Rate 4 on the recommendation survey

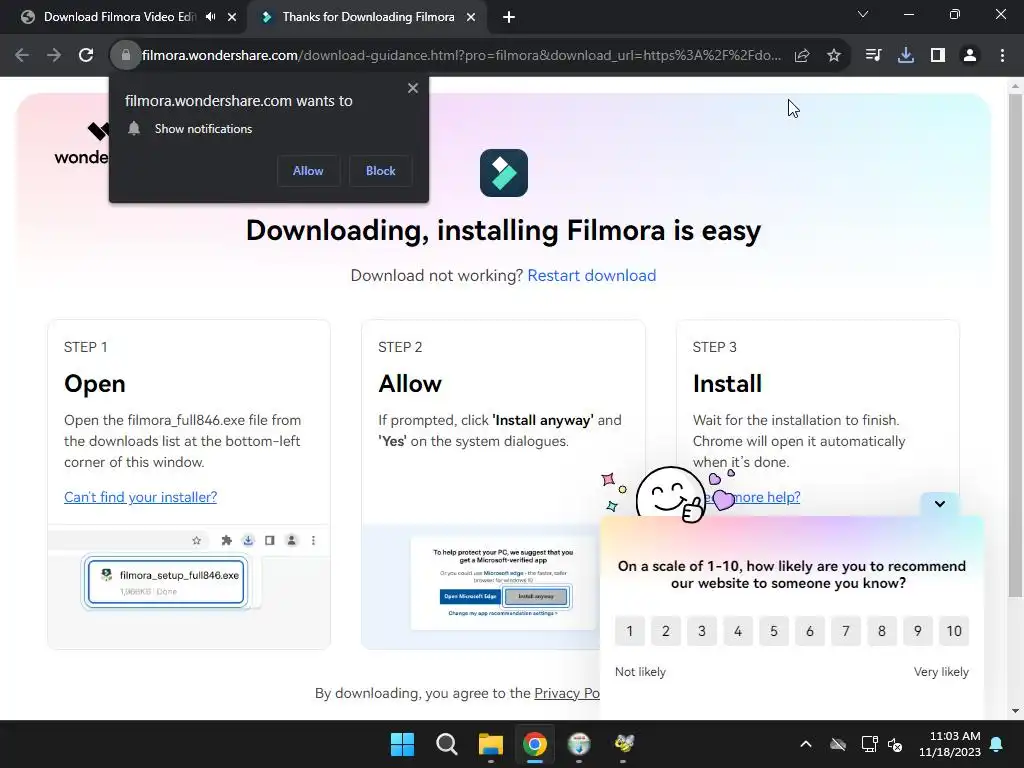click(738, 631)
